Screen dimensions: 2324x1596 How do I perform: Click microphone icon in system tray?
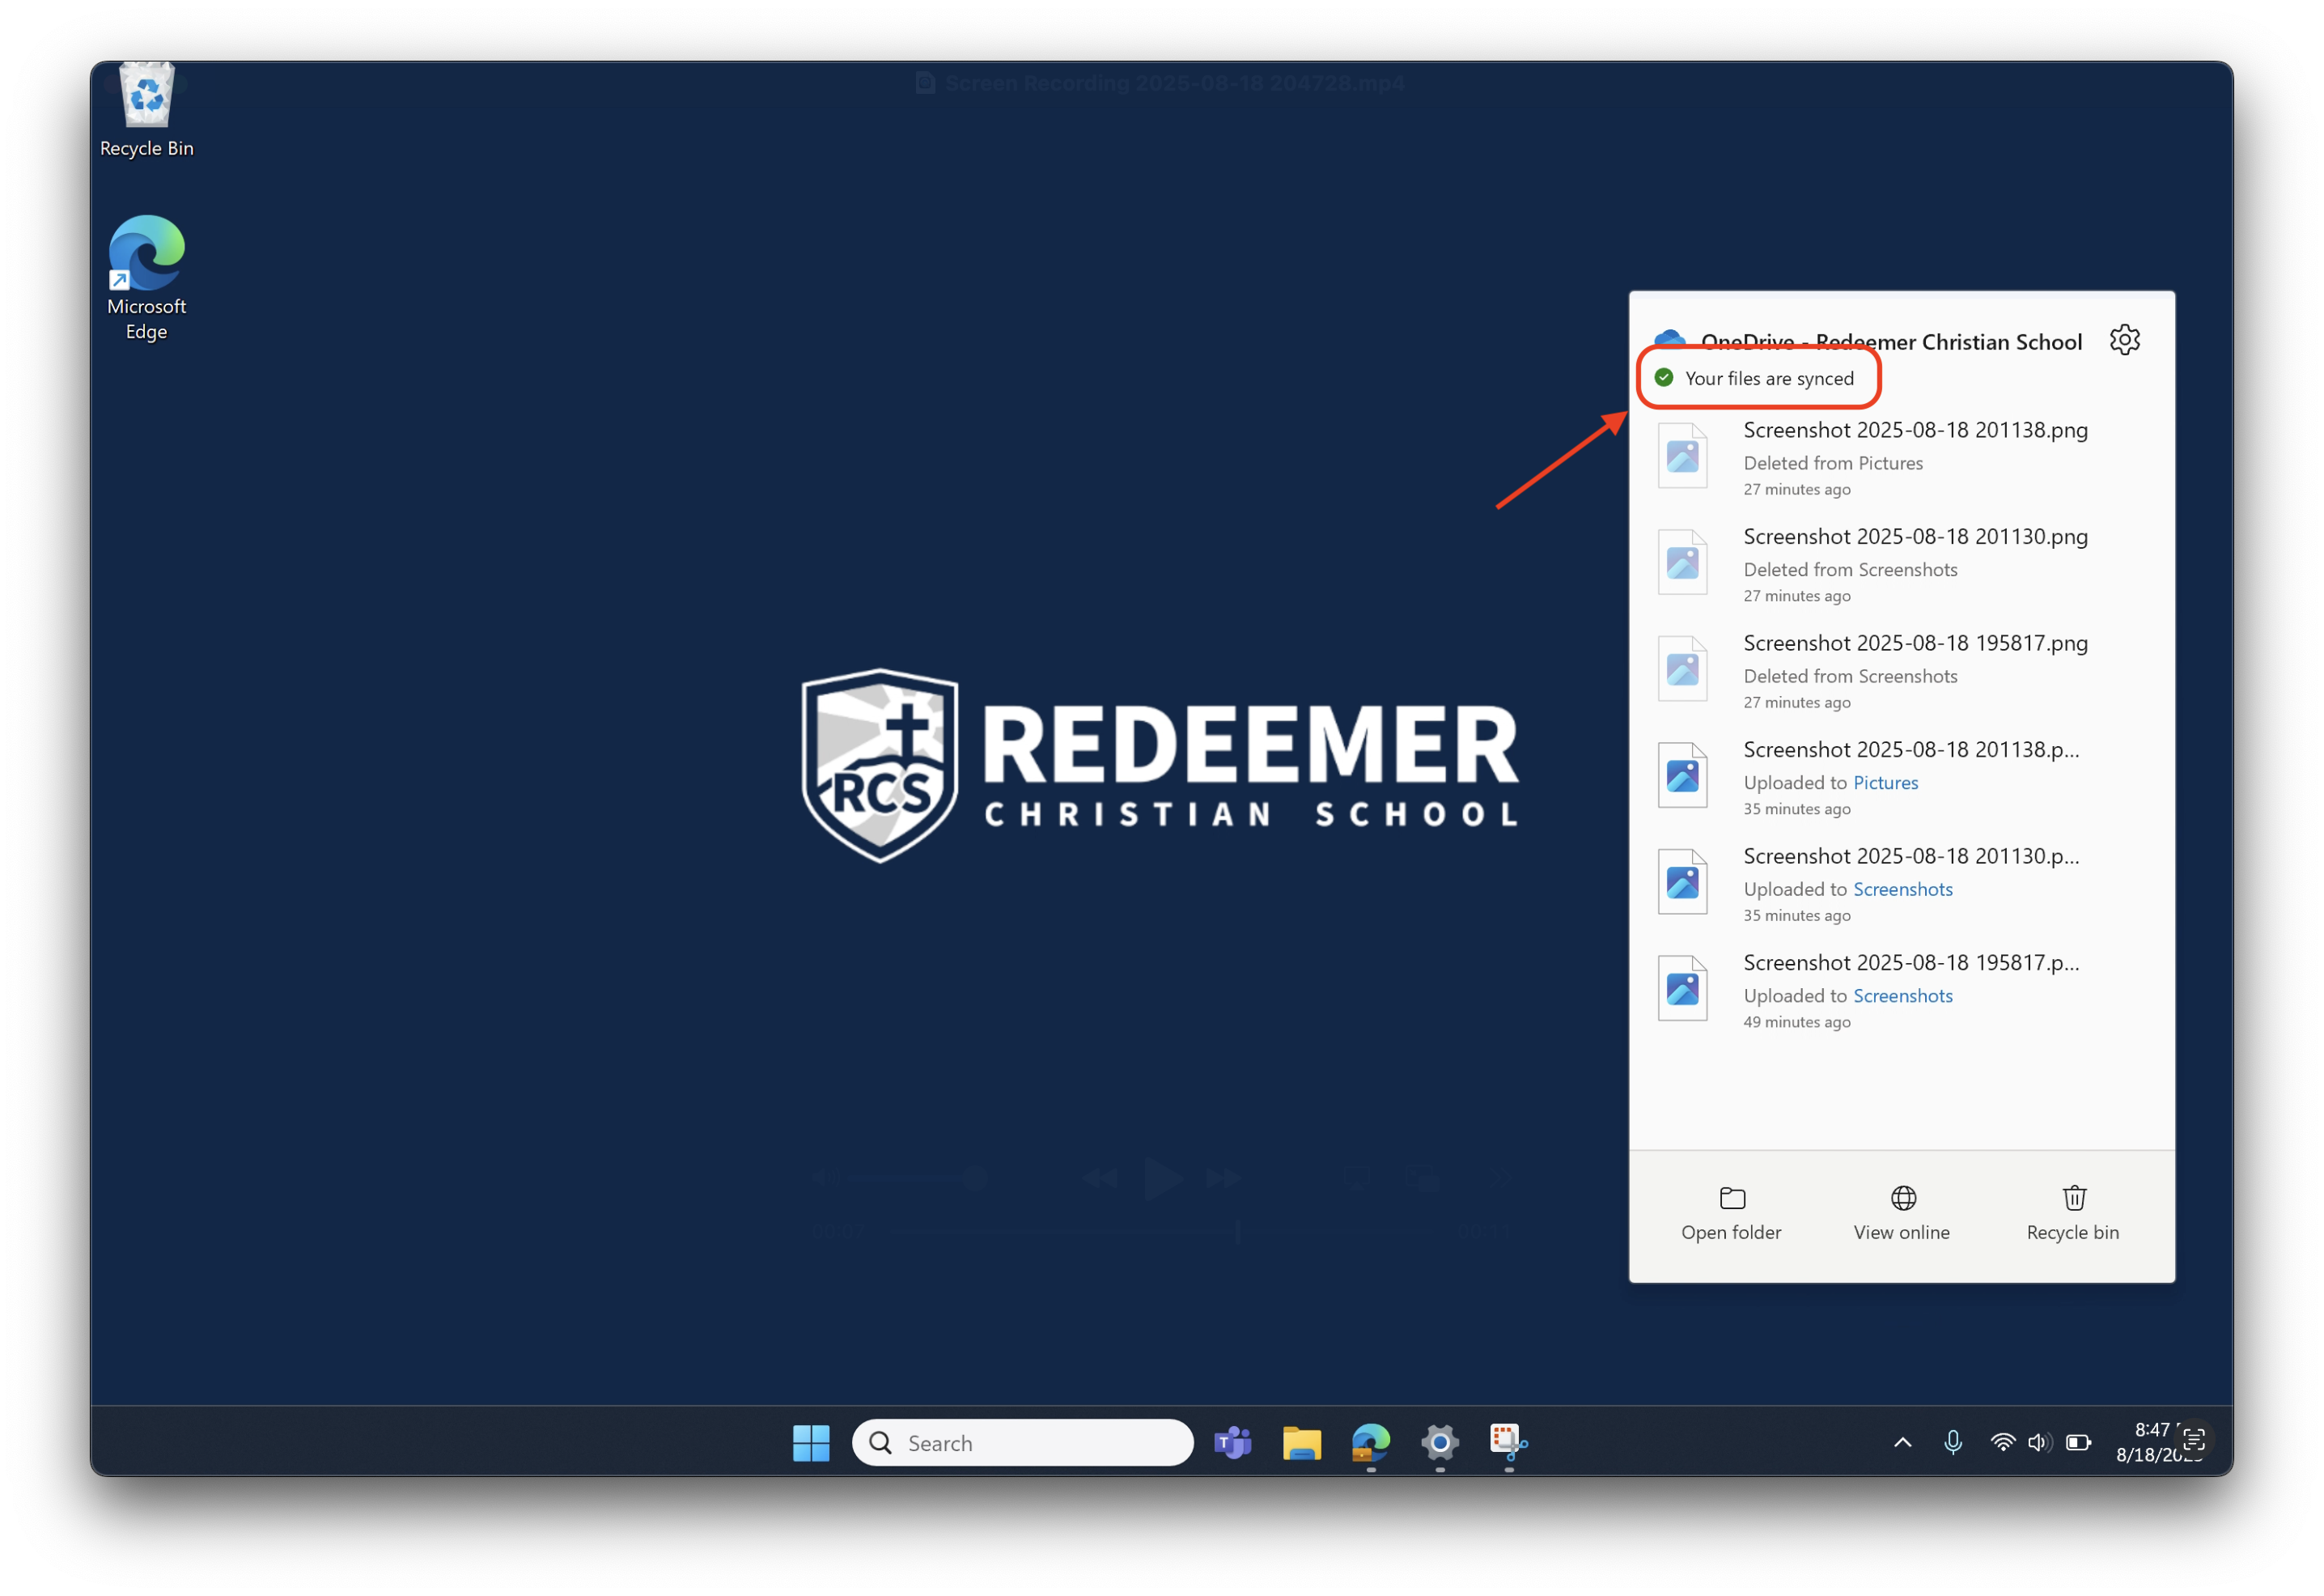1952,1442
